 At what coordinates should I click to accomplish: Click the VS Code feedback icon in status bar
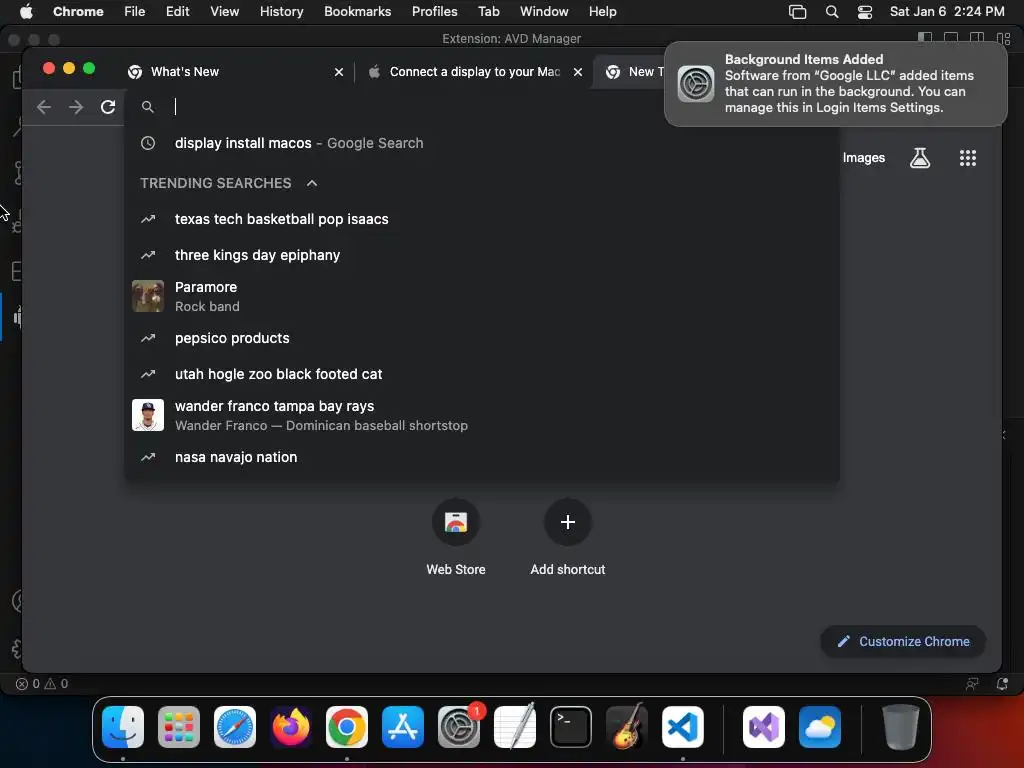coord(972,684)
